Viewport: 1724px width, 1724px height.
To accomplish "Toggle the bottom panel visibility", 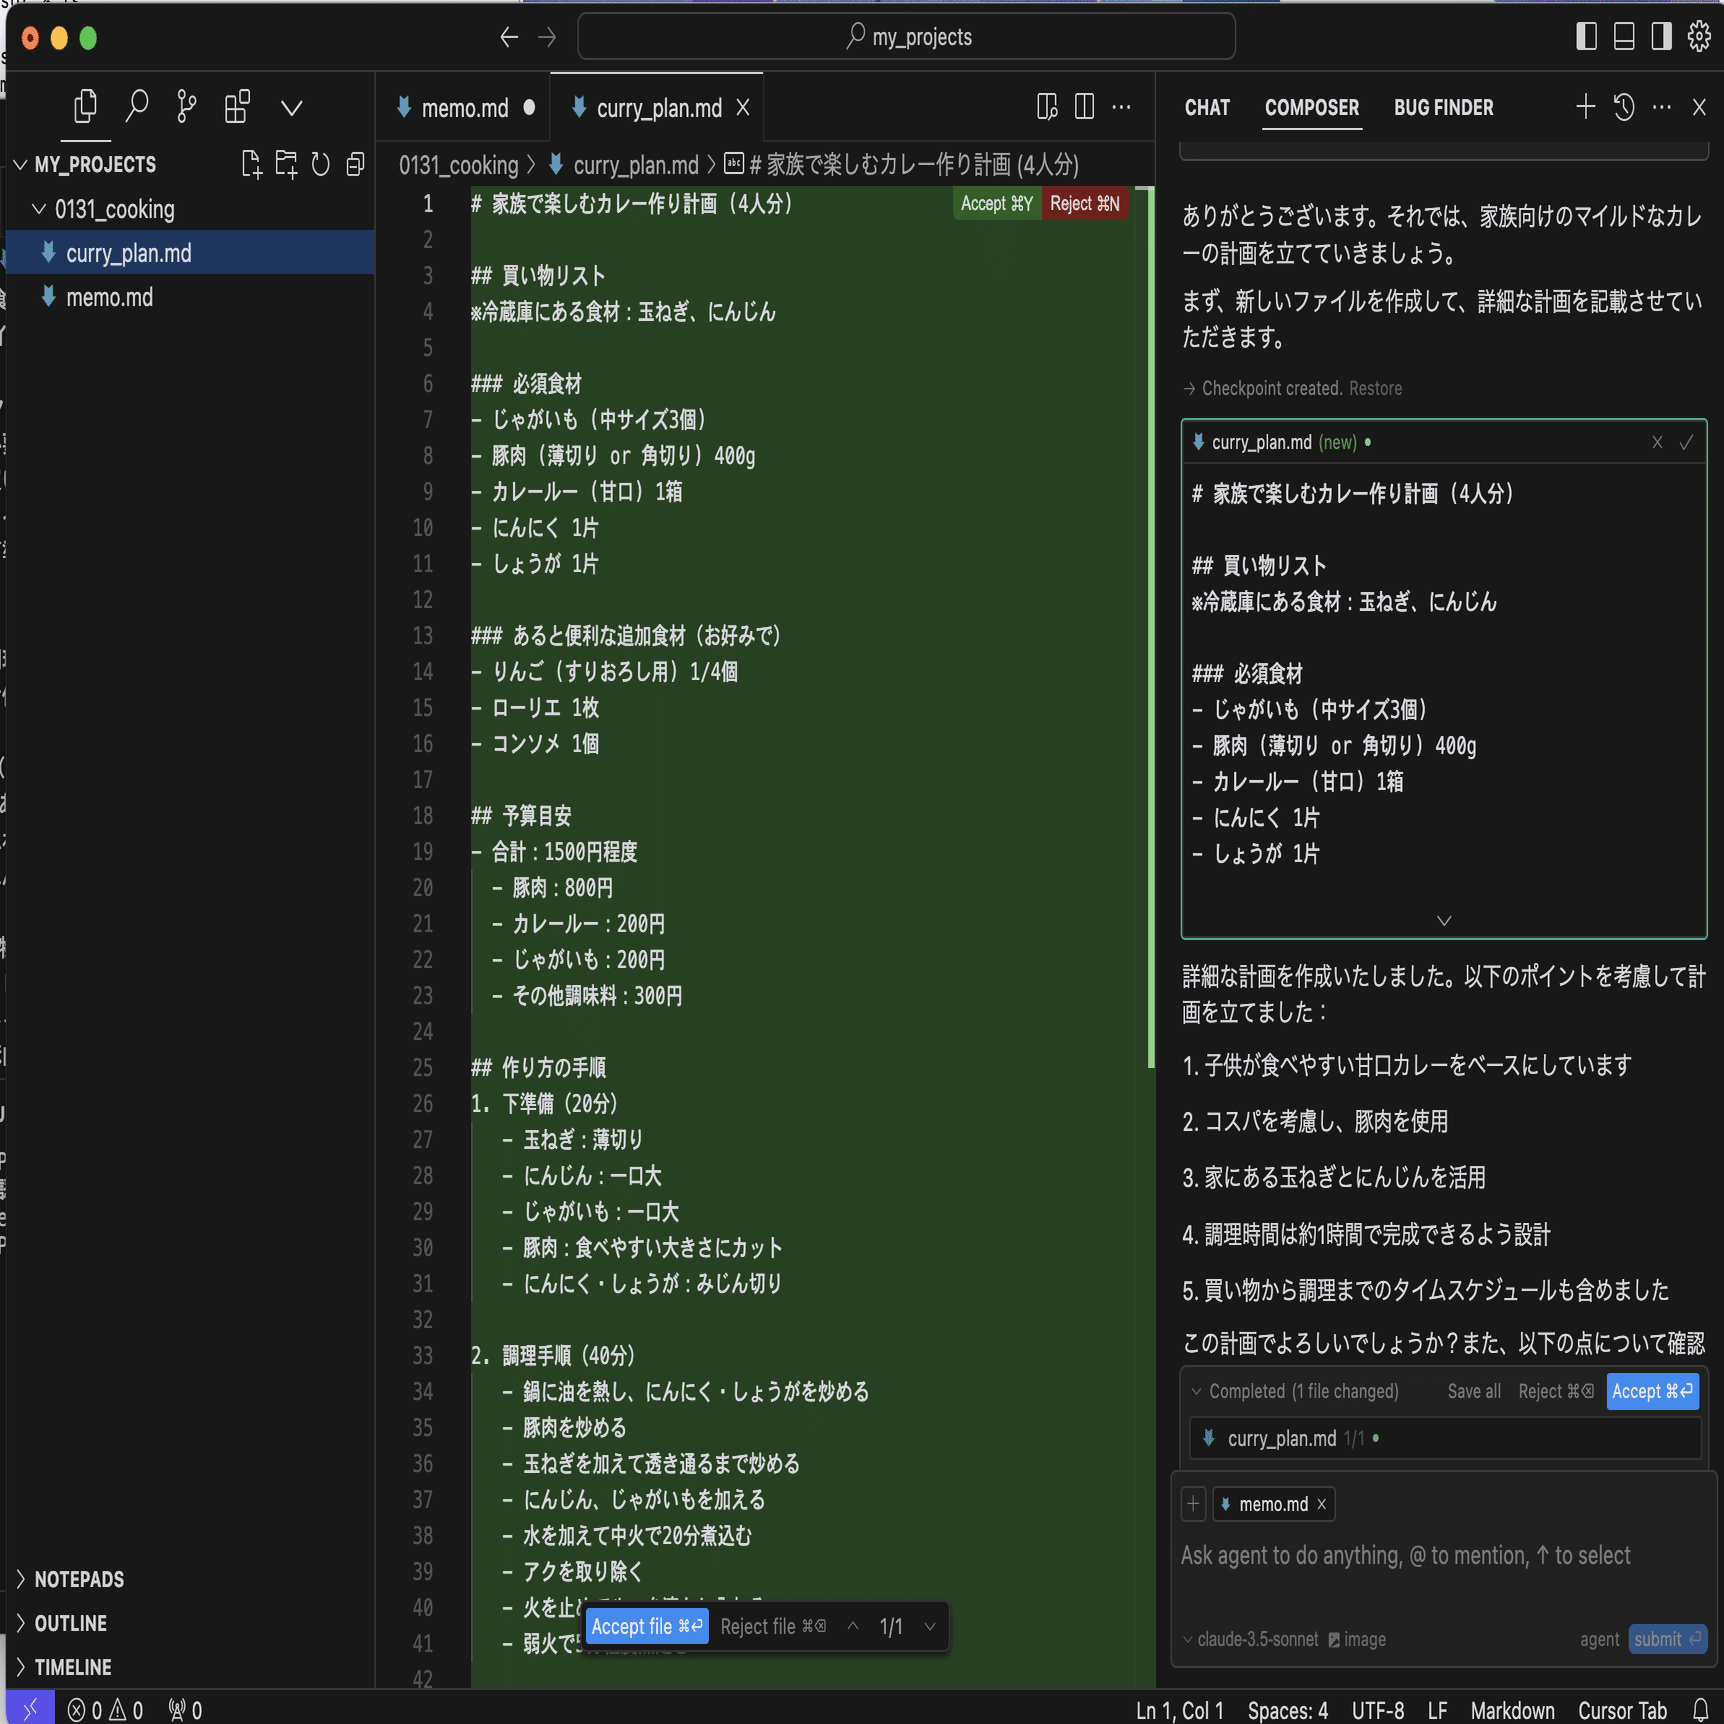I will 1623,36.
